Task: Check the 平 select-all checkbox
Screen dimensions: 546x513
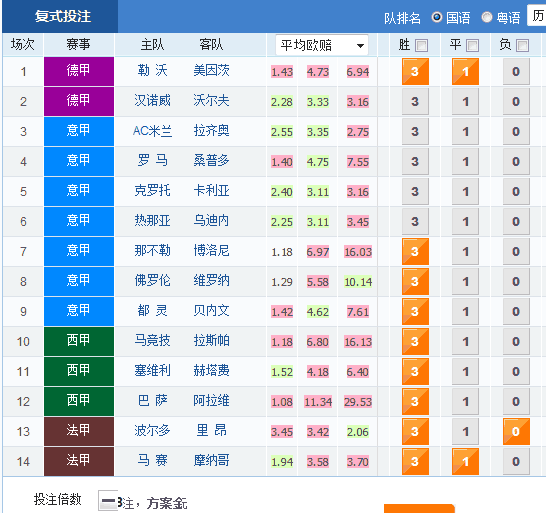Action: coord(473,45)
